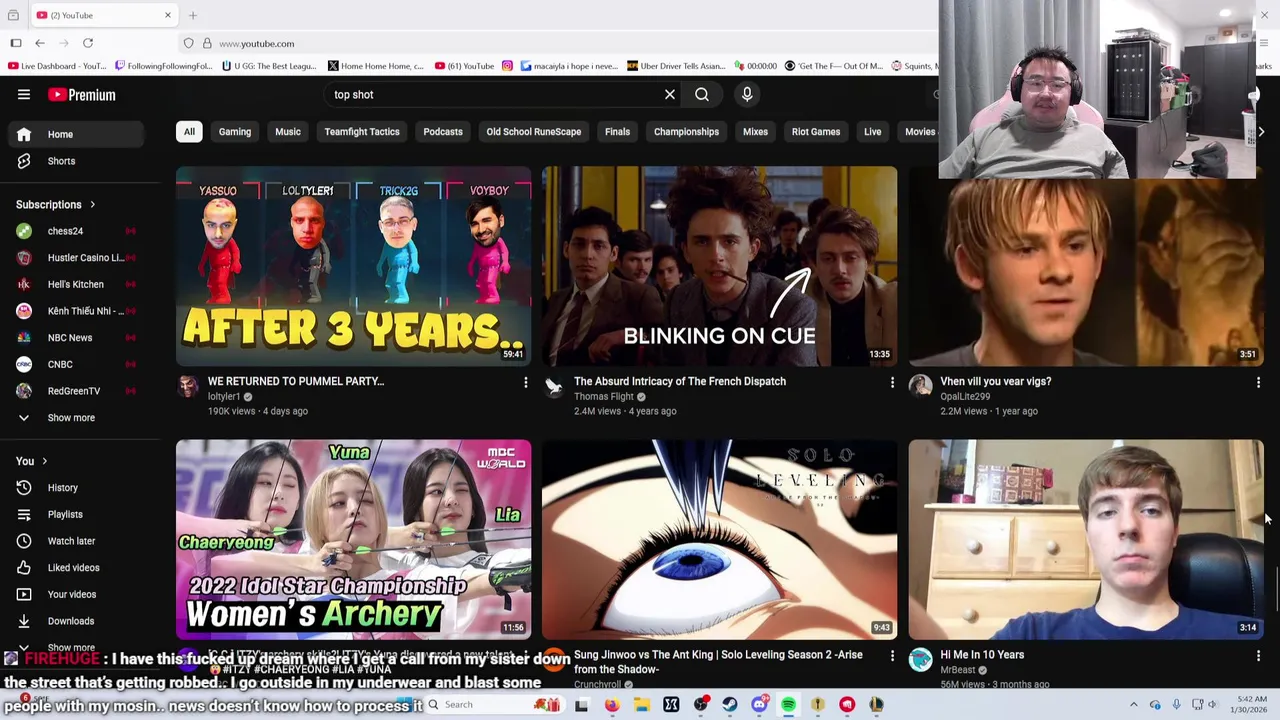Open the 'WE RETURNED TO PUMMEL PARTY' title
1280x720 pixels.
296,381
